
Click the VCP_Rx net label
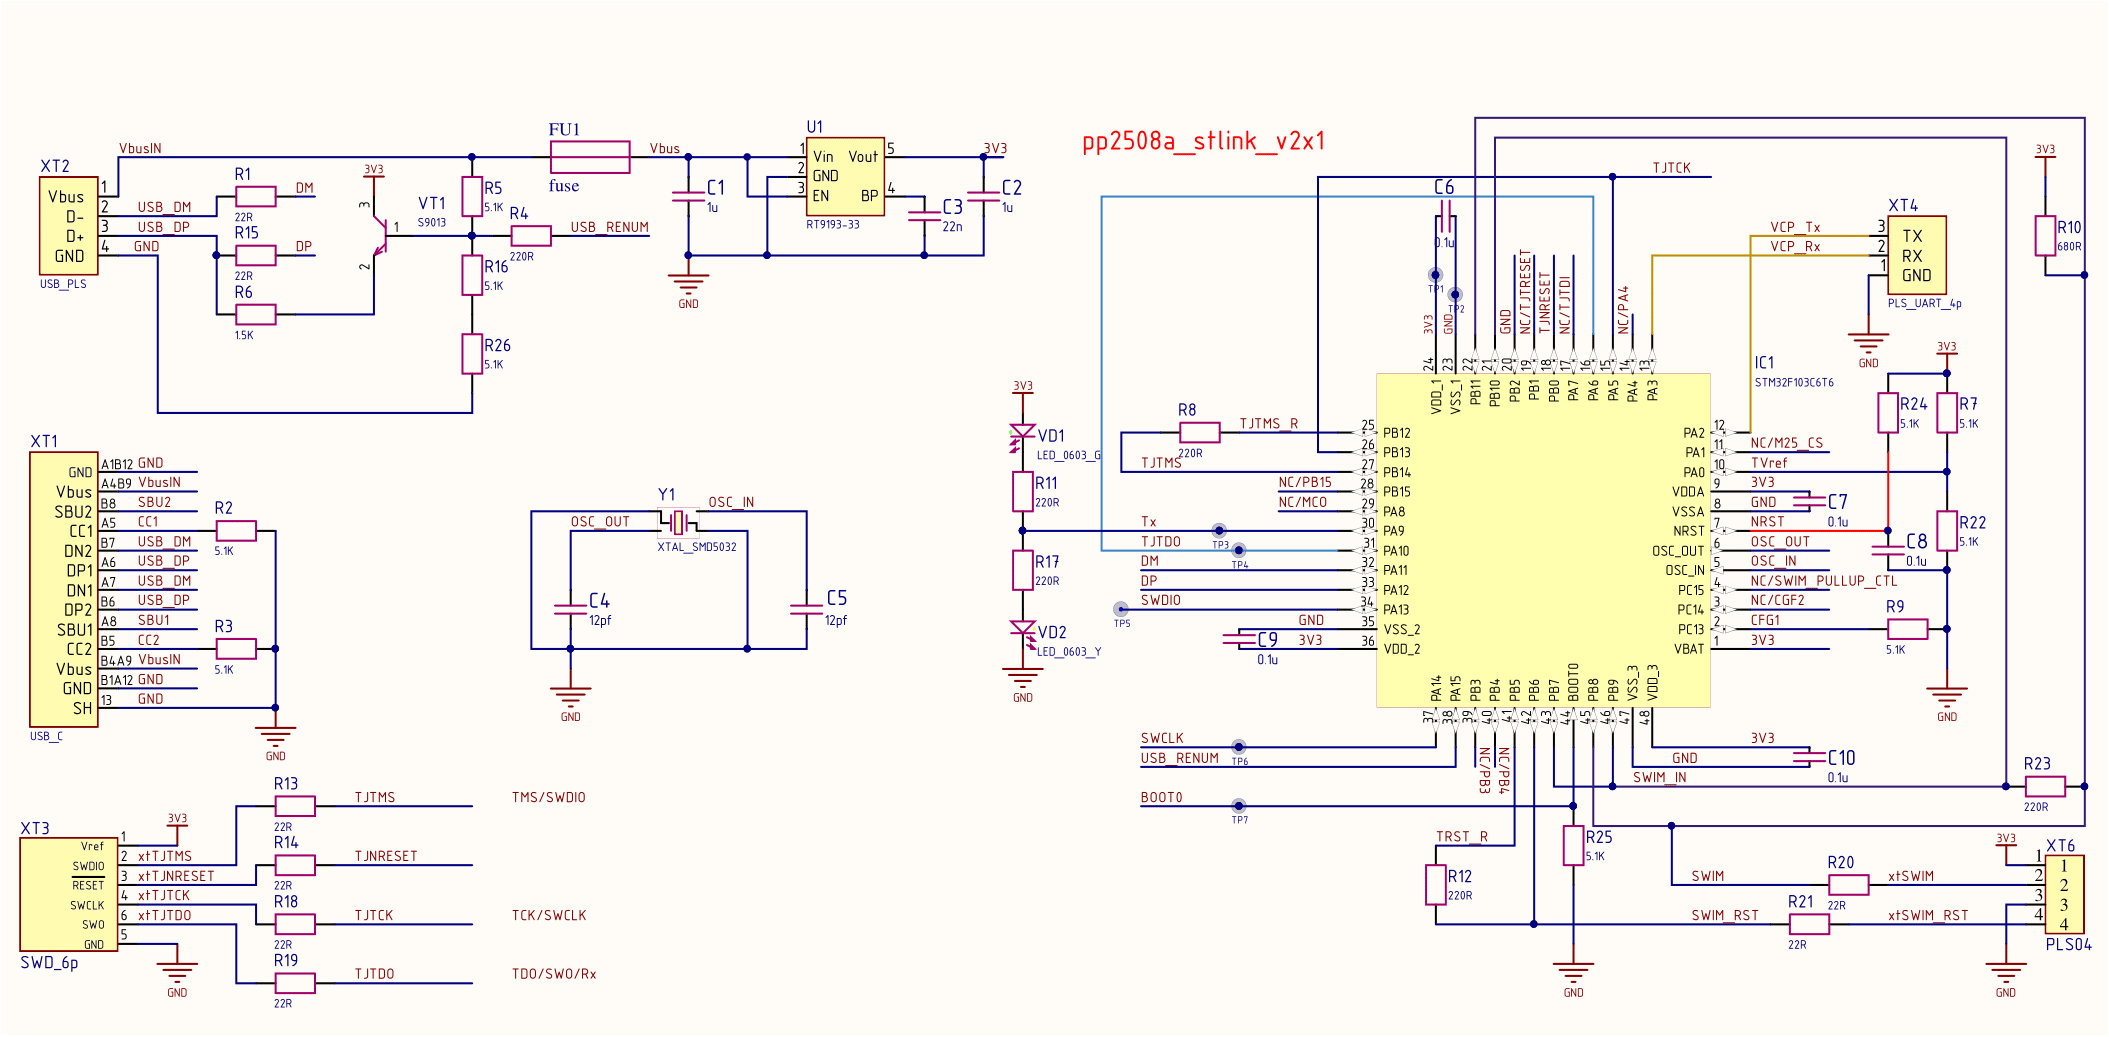1795,247
